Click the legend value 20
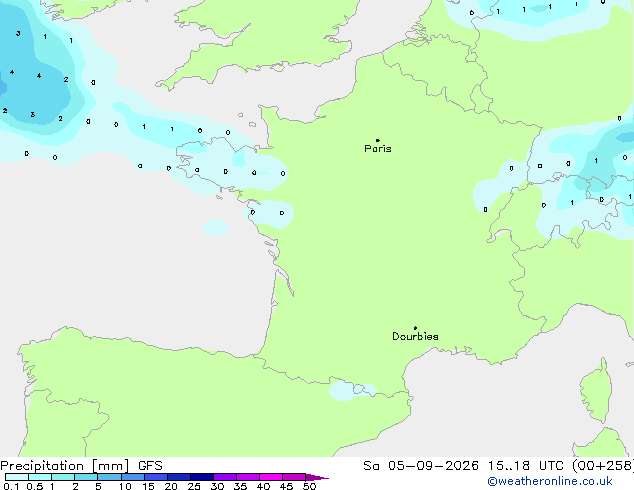 (171, 486)
